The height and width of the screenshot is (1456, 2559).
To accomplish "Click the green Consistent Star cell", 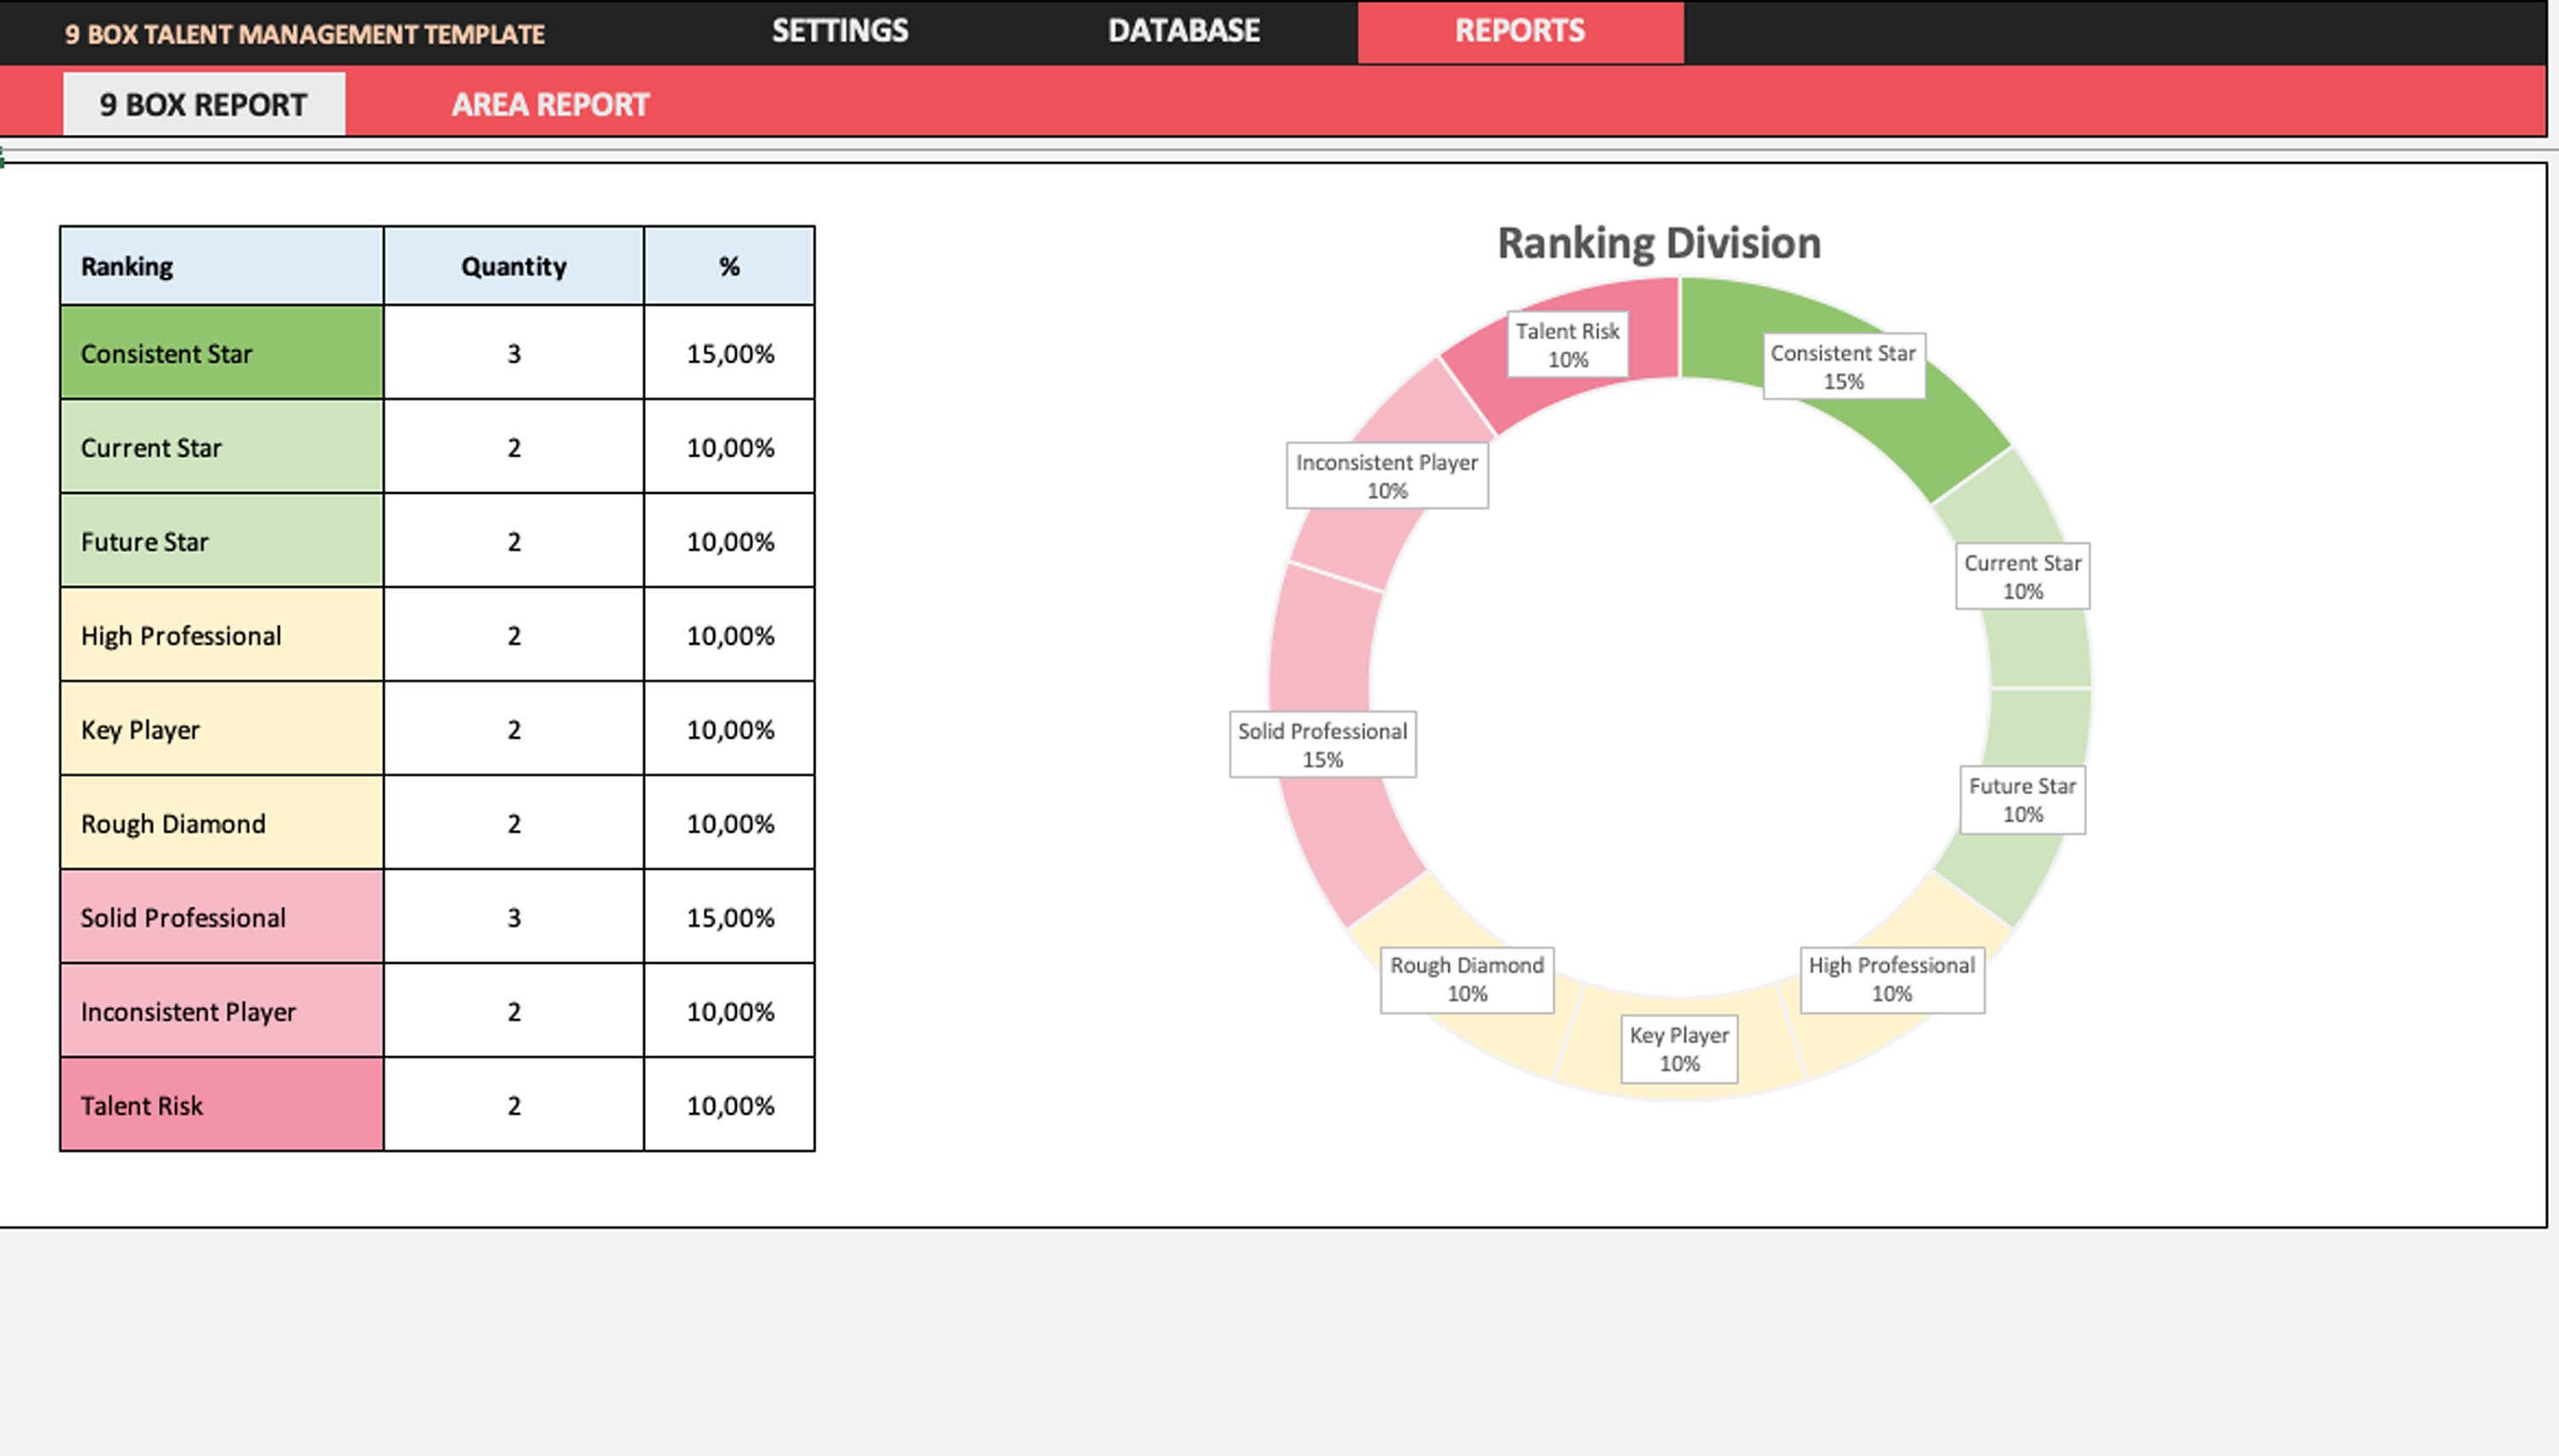I will pos(221,352).
